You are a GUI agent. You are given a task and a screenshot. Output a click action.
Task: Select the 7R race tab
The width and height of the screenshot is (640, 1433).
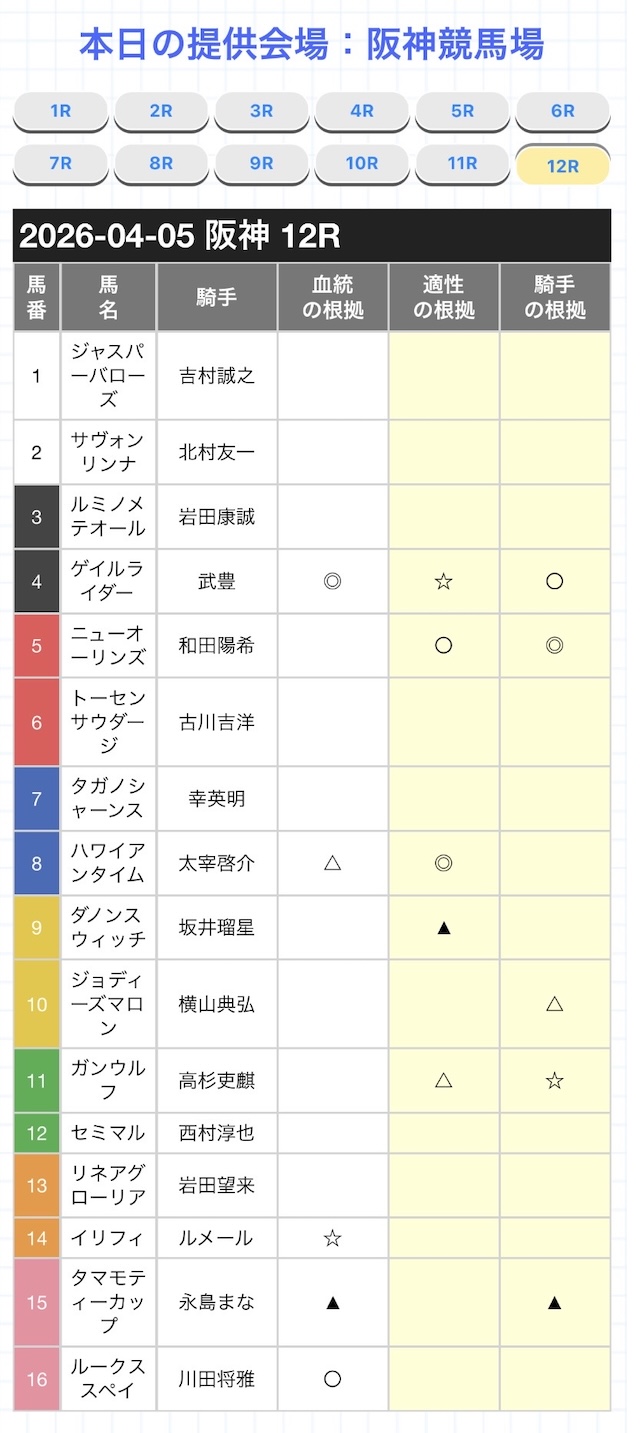(60, 163)
